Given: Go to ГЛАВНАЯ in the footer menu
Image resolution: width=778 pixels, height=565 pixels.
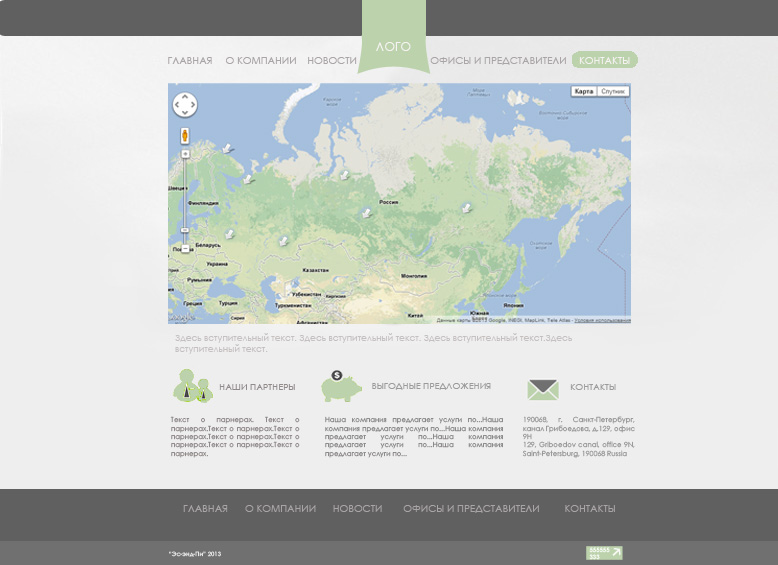Looking at the screenshot, I should pyautogui.click(x=205, y=508).
